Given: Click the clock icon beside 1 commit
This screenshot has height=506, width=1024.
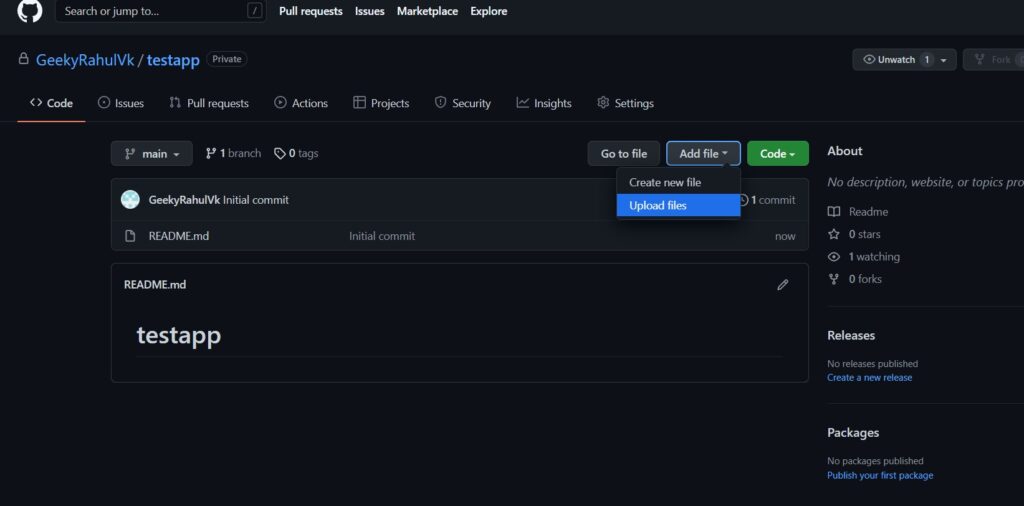Looking at the screenshot, I should tap(744, 200).
